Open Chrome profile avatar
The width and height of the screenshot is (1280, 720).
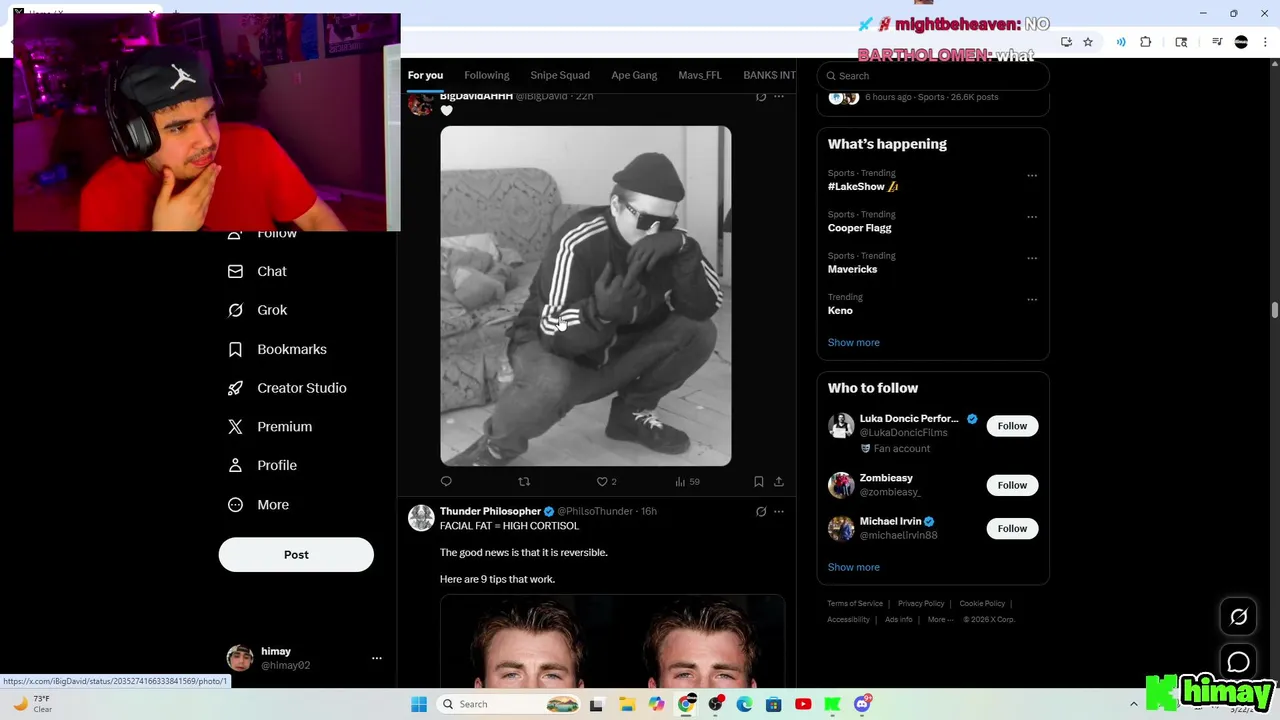click(x=1241, y=42)
